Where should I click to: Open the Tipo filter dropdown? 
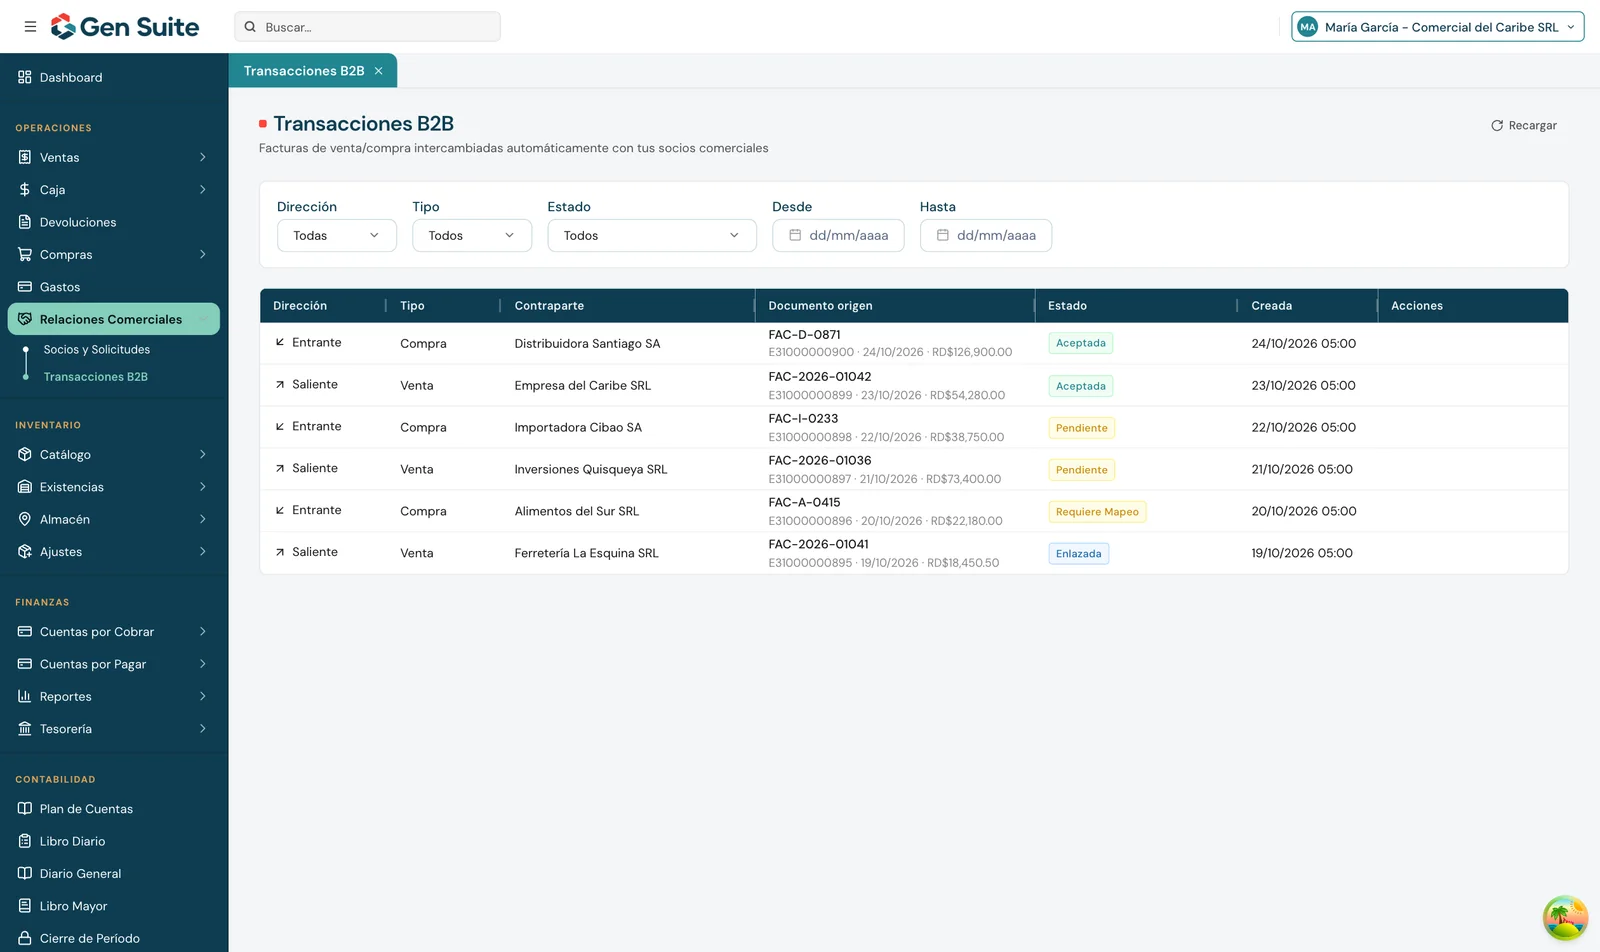coord(472,236)
